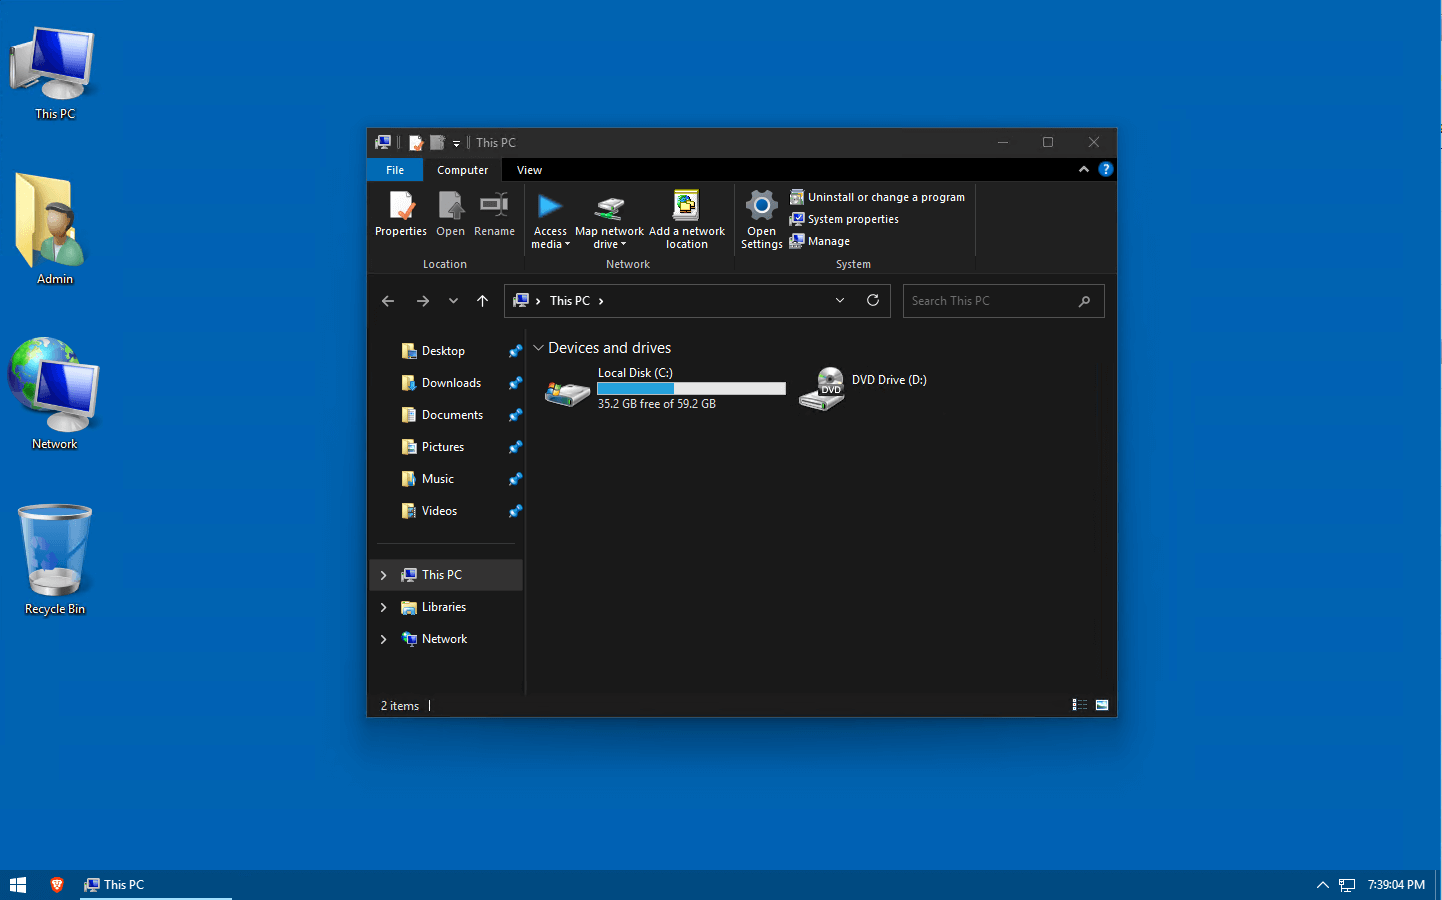This screenshot has width=1442, height=900.
Task: Select Desktop in the Quick access list
Action: 443,351
